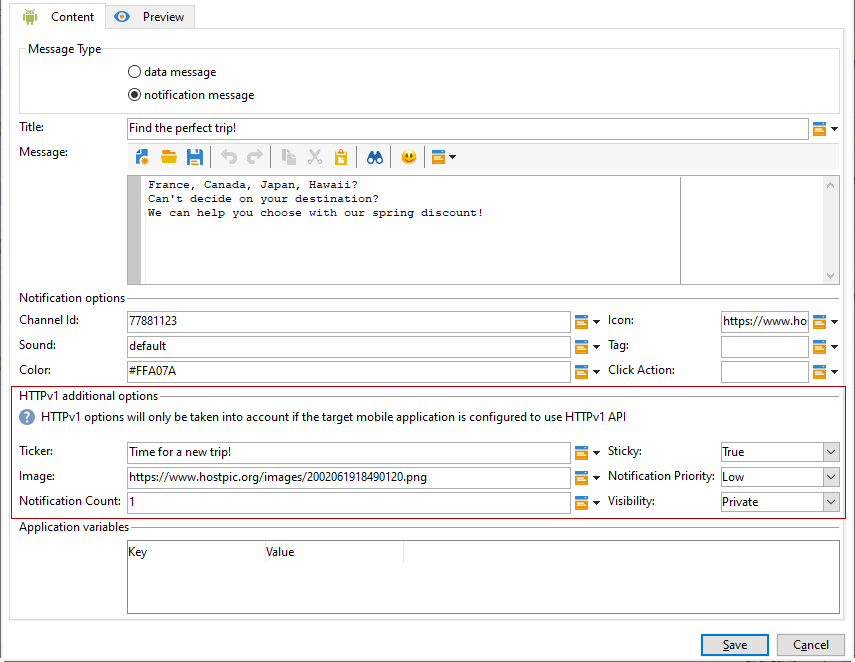This screenshot has height=662, width=855.
Task: Click the open folder toolbar icon
Action: pos(168,158)
